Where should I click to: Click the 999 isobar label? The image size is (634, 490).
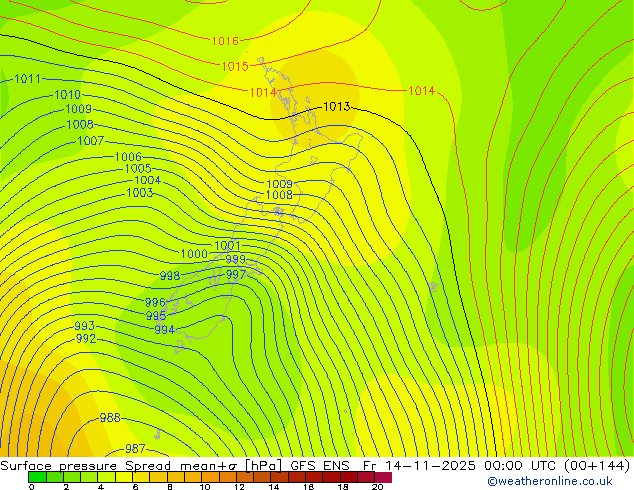coord(235,259)
